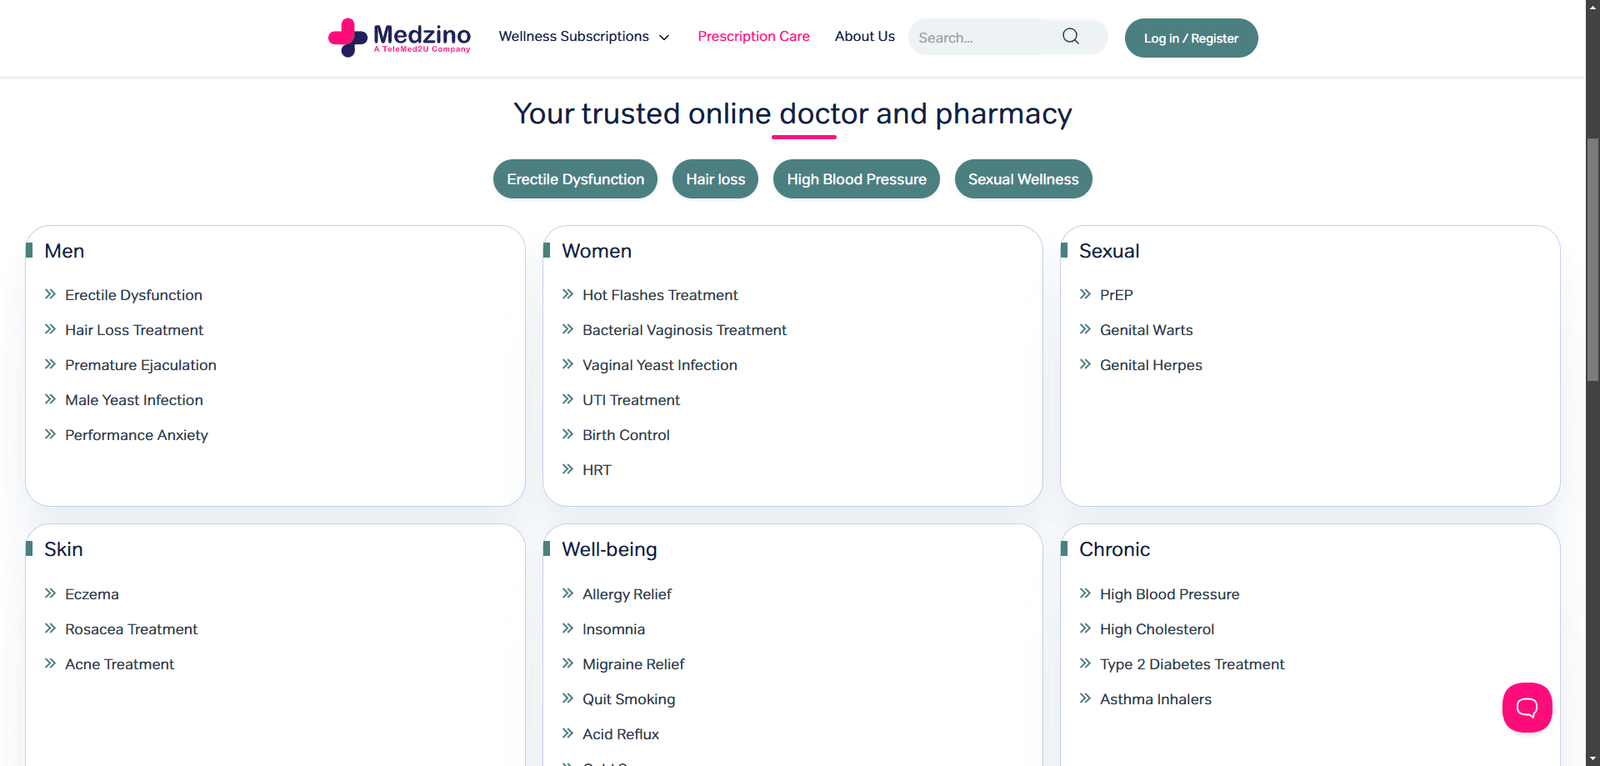This screenshot has width=1600, height=766.
Task: Select the Hair loss pill button
Action: coord(715,179)
